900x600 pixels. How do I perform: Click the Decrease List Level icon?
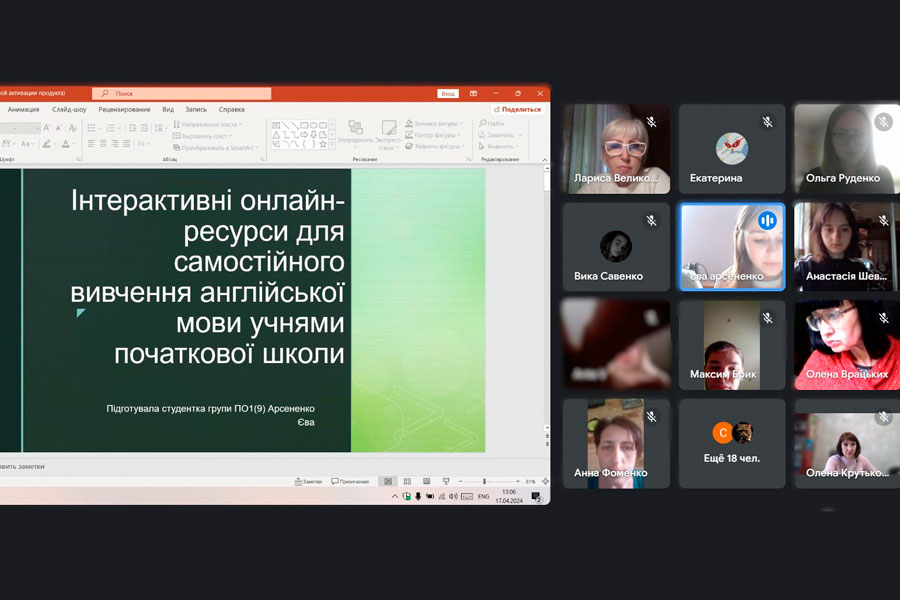132,127
